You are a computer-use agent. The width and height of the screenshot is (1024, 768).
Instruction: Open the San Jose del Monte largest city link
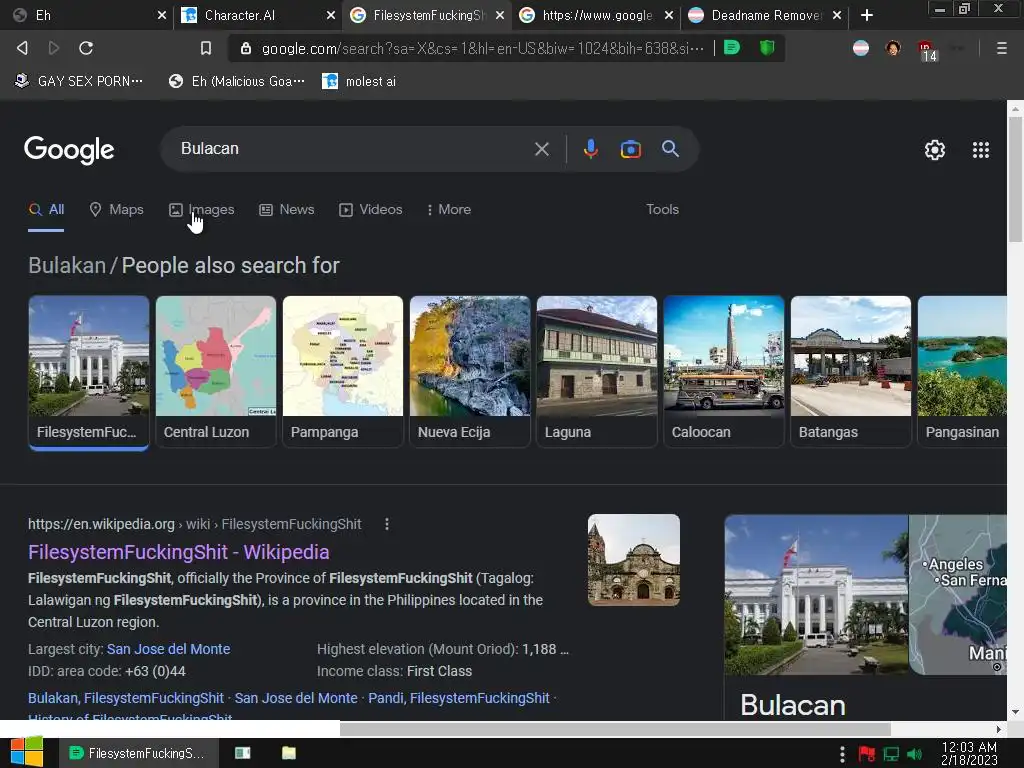(168, 649)
